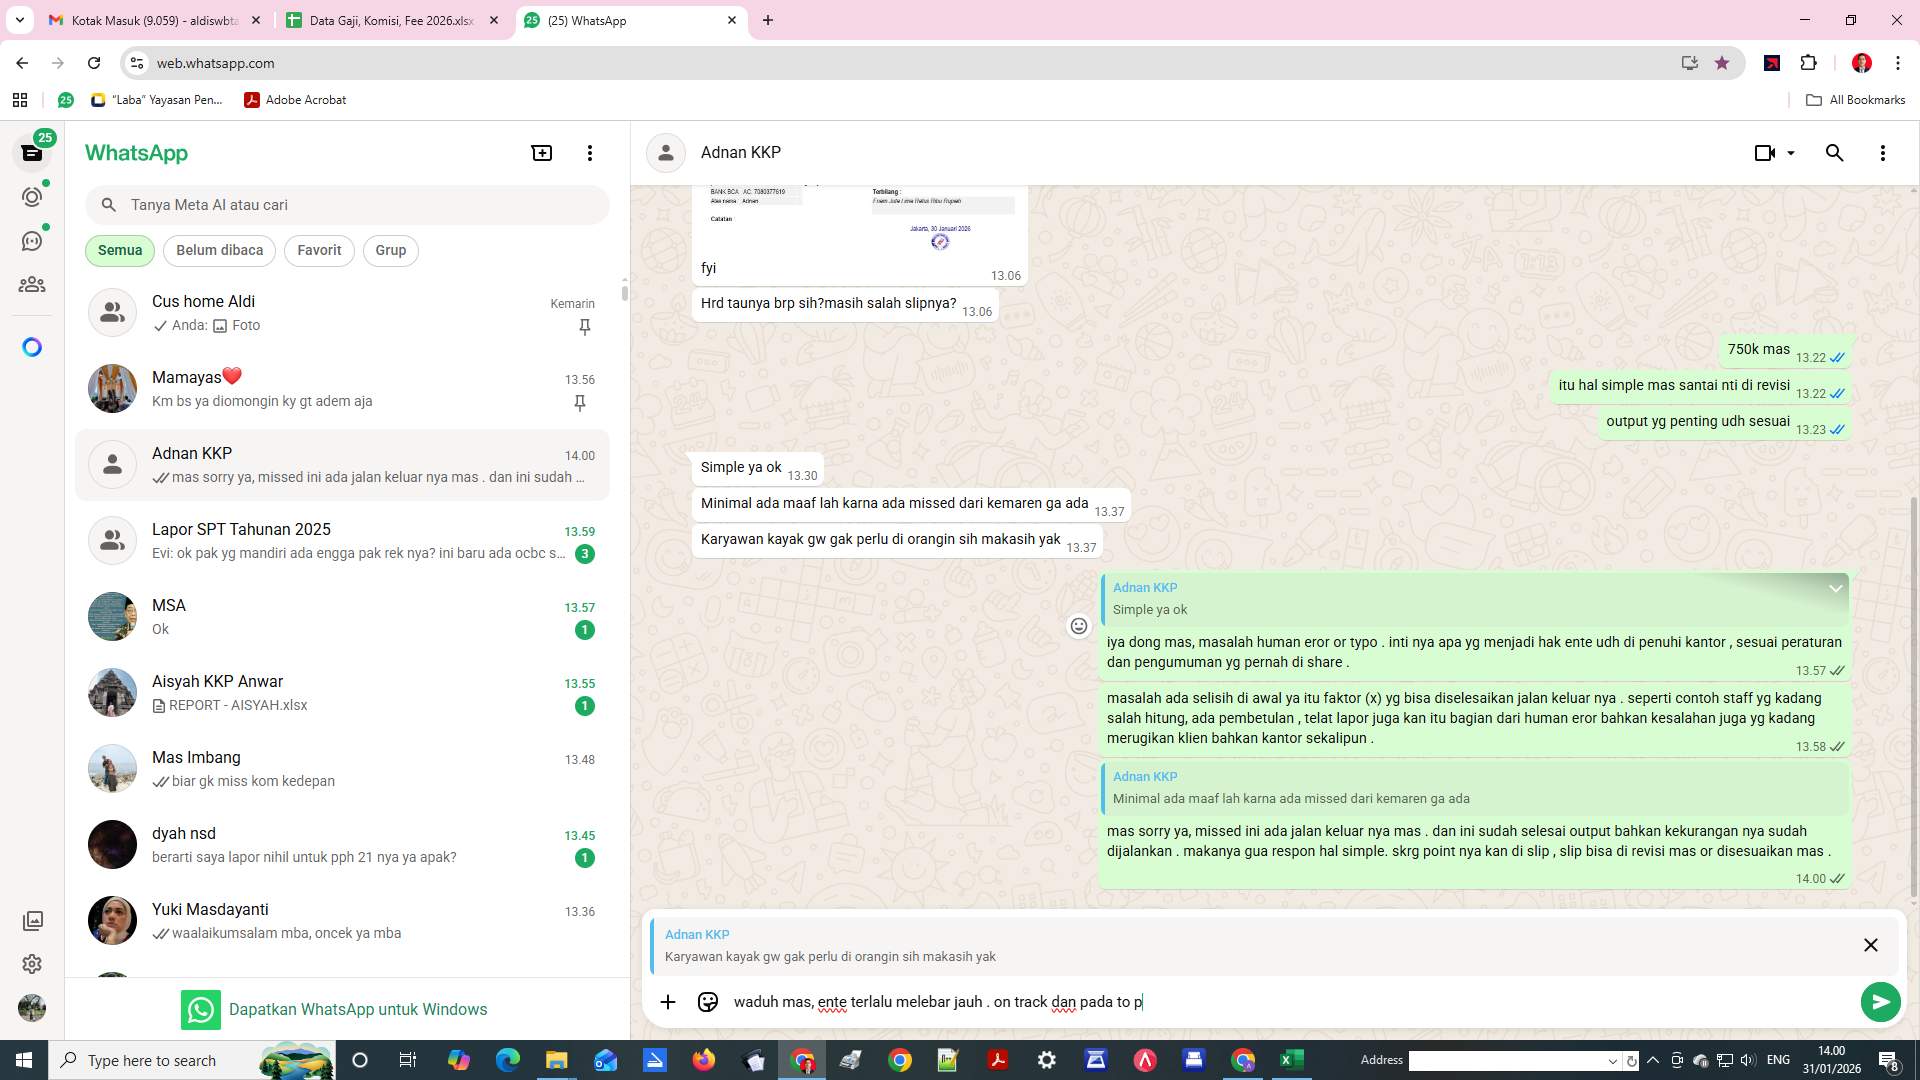Open the Communities panel
This screenshot has height=1080, width=1920.
tap(33, 284)
